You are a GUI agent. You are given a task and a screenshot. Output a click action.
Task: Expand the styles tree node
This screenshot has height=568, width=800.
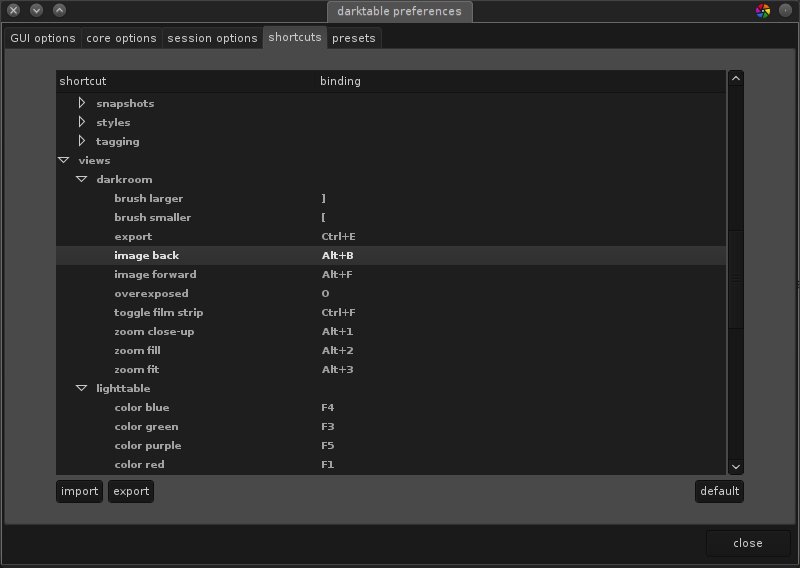click(x=82, y=122)
